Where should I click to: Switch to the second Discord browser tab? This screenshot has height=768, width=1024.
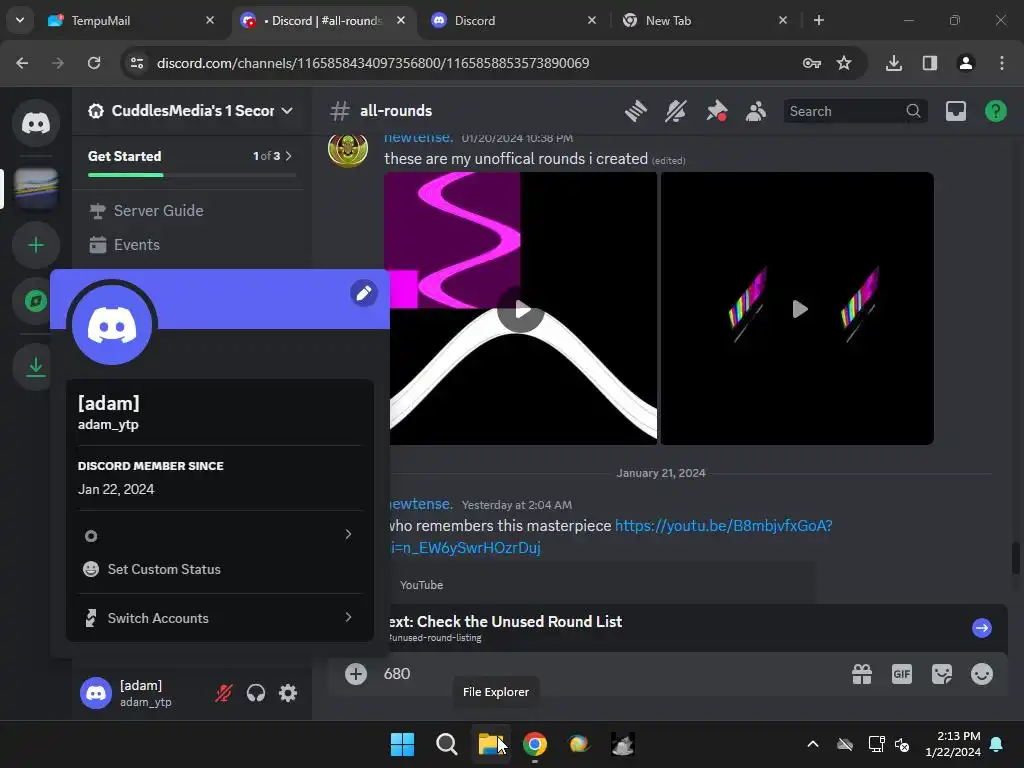coord(514,21)
